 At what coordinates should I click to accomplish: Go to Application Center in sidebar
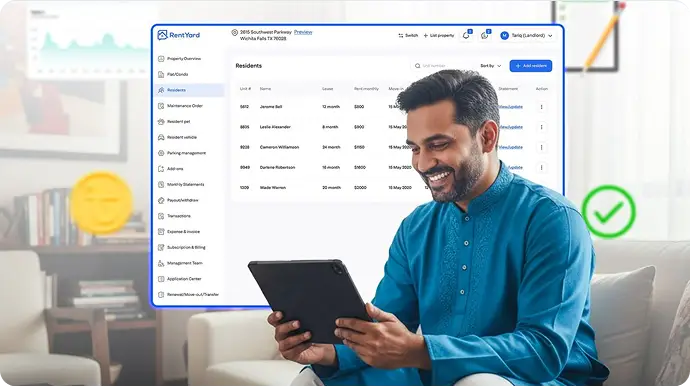(x=184, y=279)
